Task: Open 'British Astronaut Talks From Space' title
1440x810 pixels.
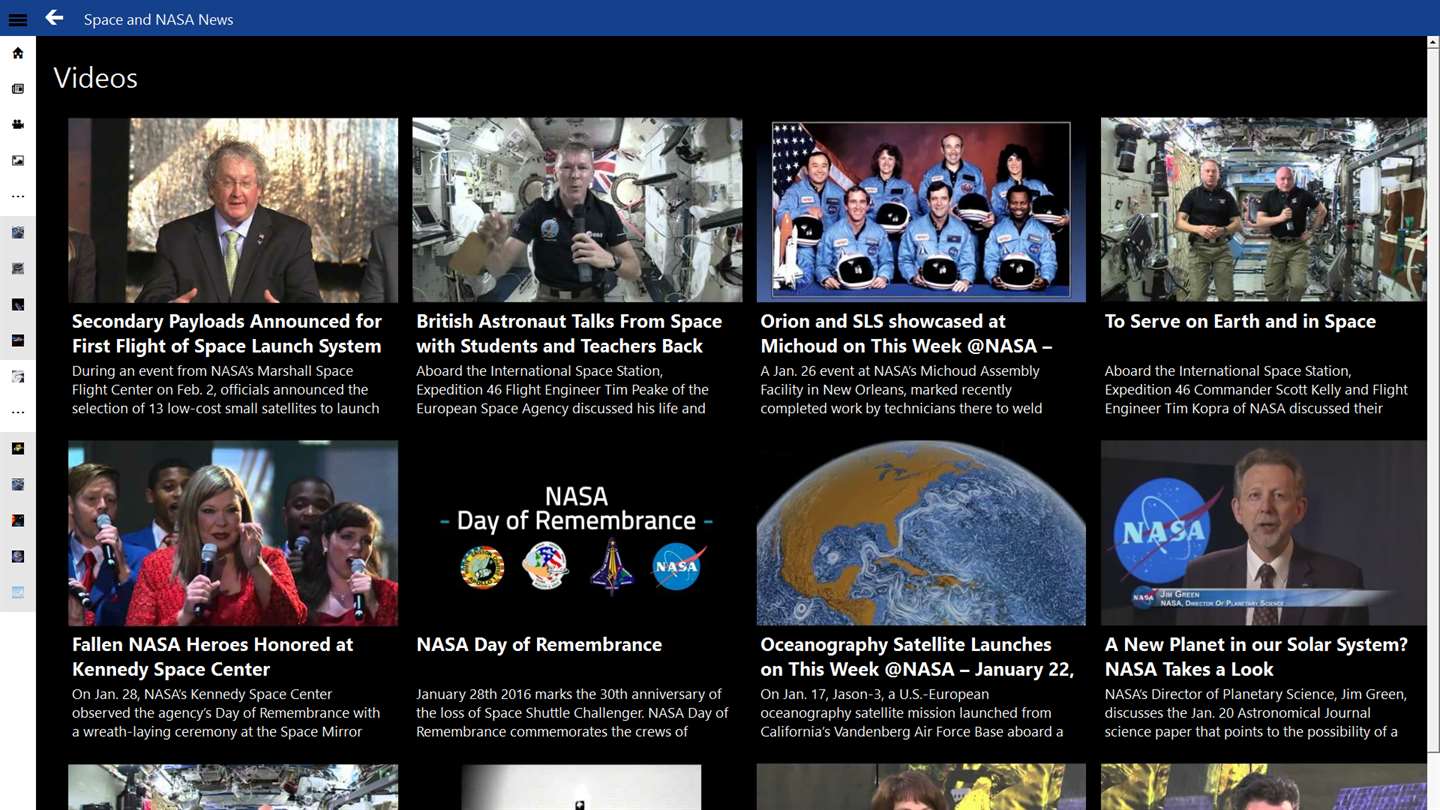Action: (x=569, y=333)
